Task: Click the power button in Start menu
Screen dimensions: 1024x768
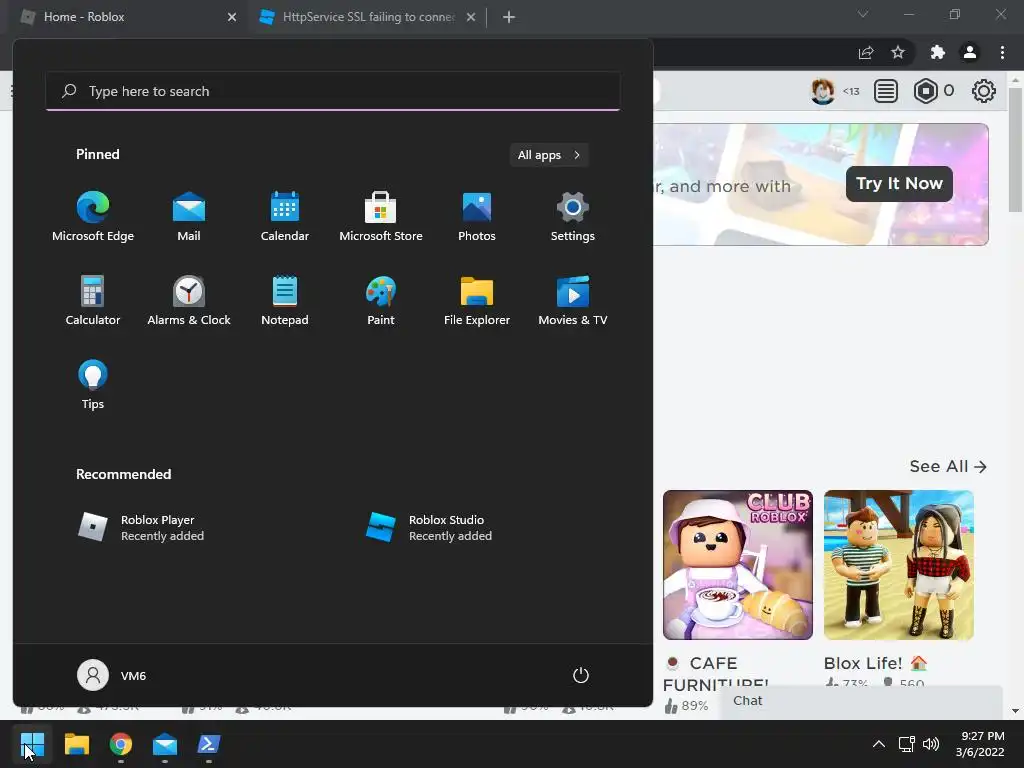Action: (581, 675)
